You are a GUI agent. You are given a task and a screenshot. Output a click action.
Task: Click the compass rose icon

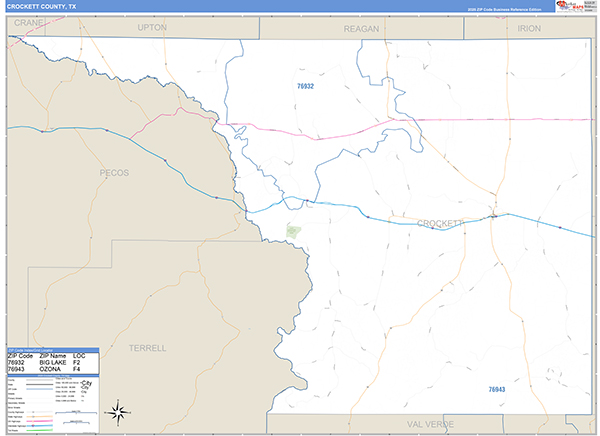[118, 413]
